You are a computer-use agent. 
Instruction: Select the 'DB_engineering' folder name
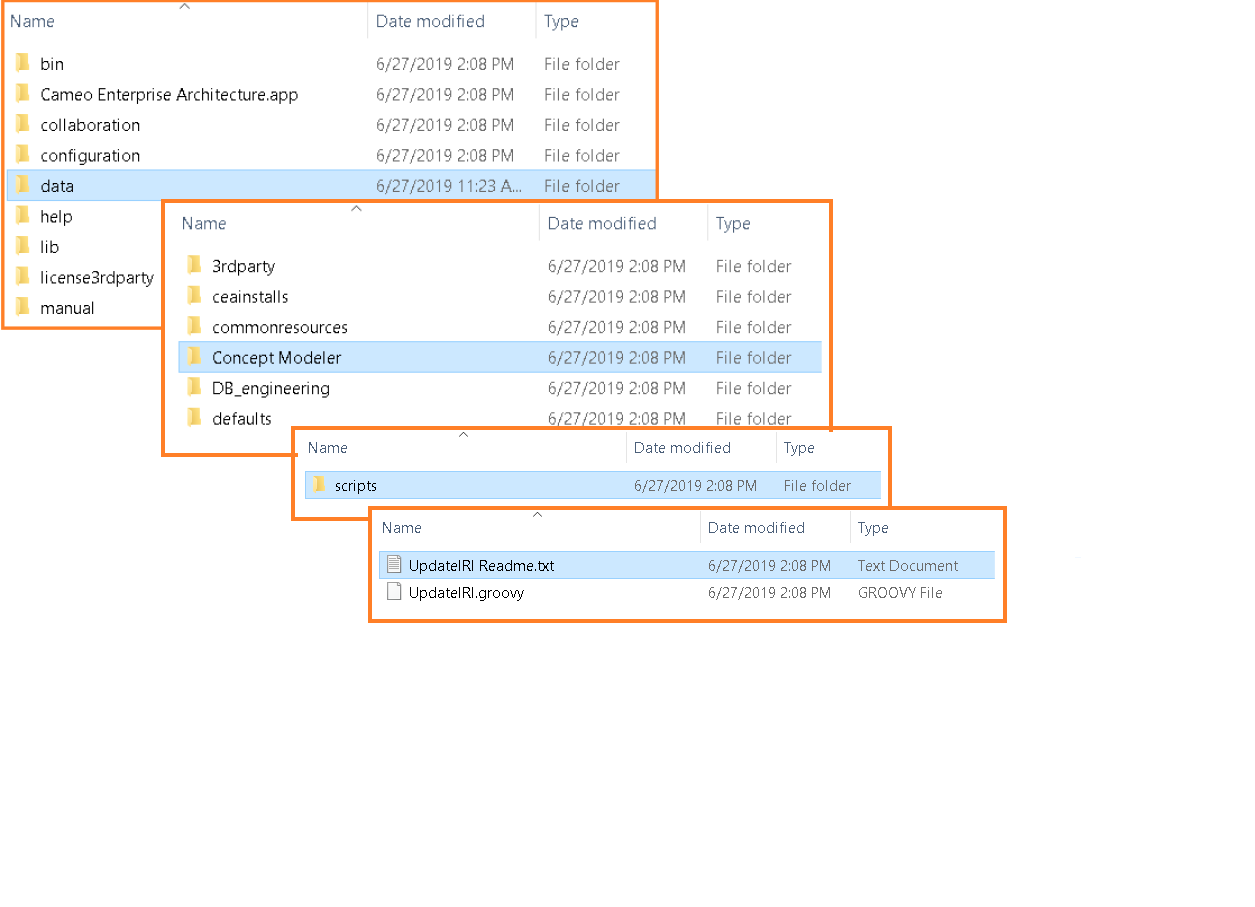tap(271, 388)
